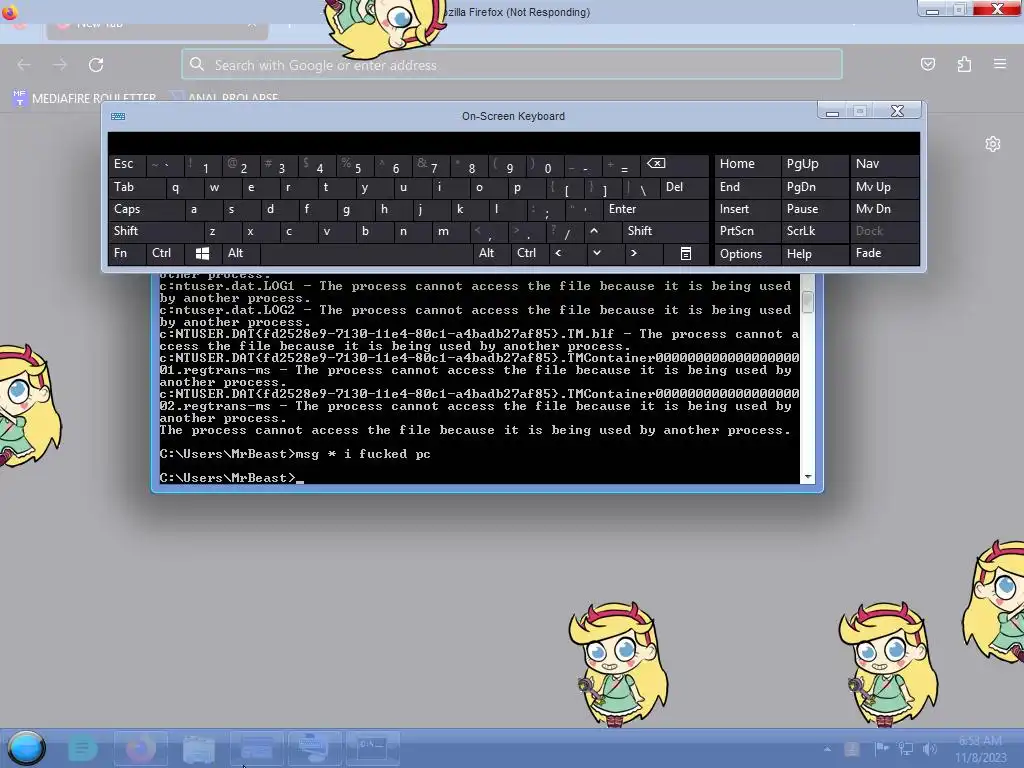Screen dimensions: 1024x768
Task: Open the Firefox hamburger application menu
Action: click(x=1000, y=64)
